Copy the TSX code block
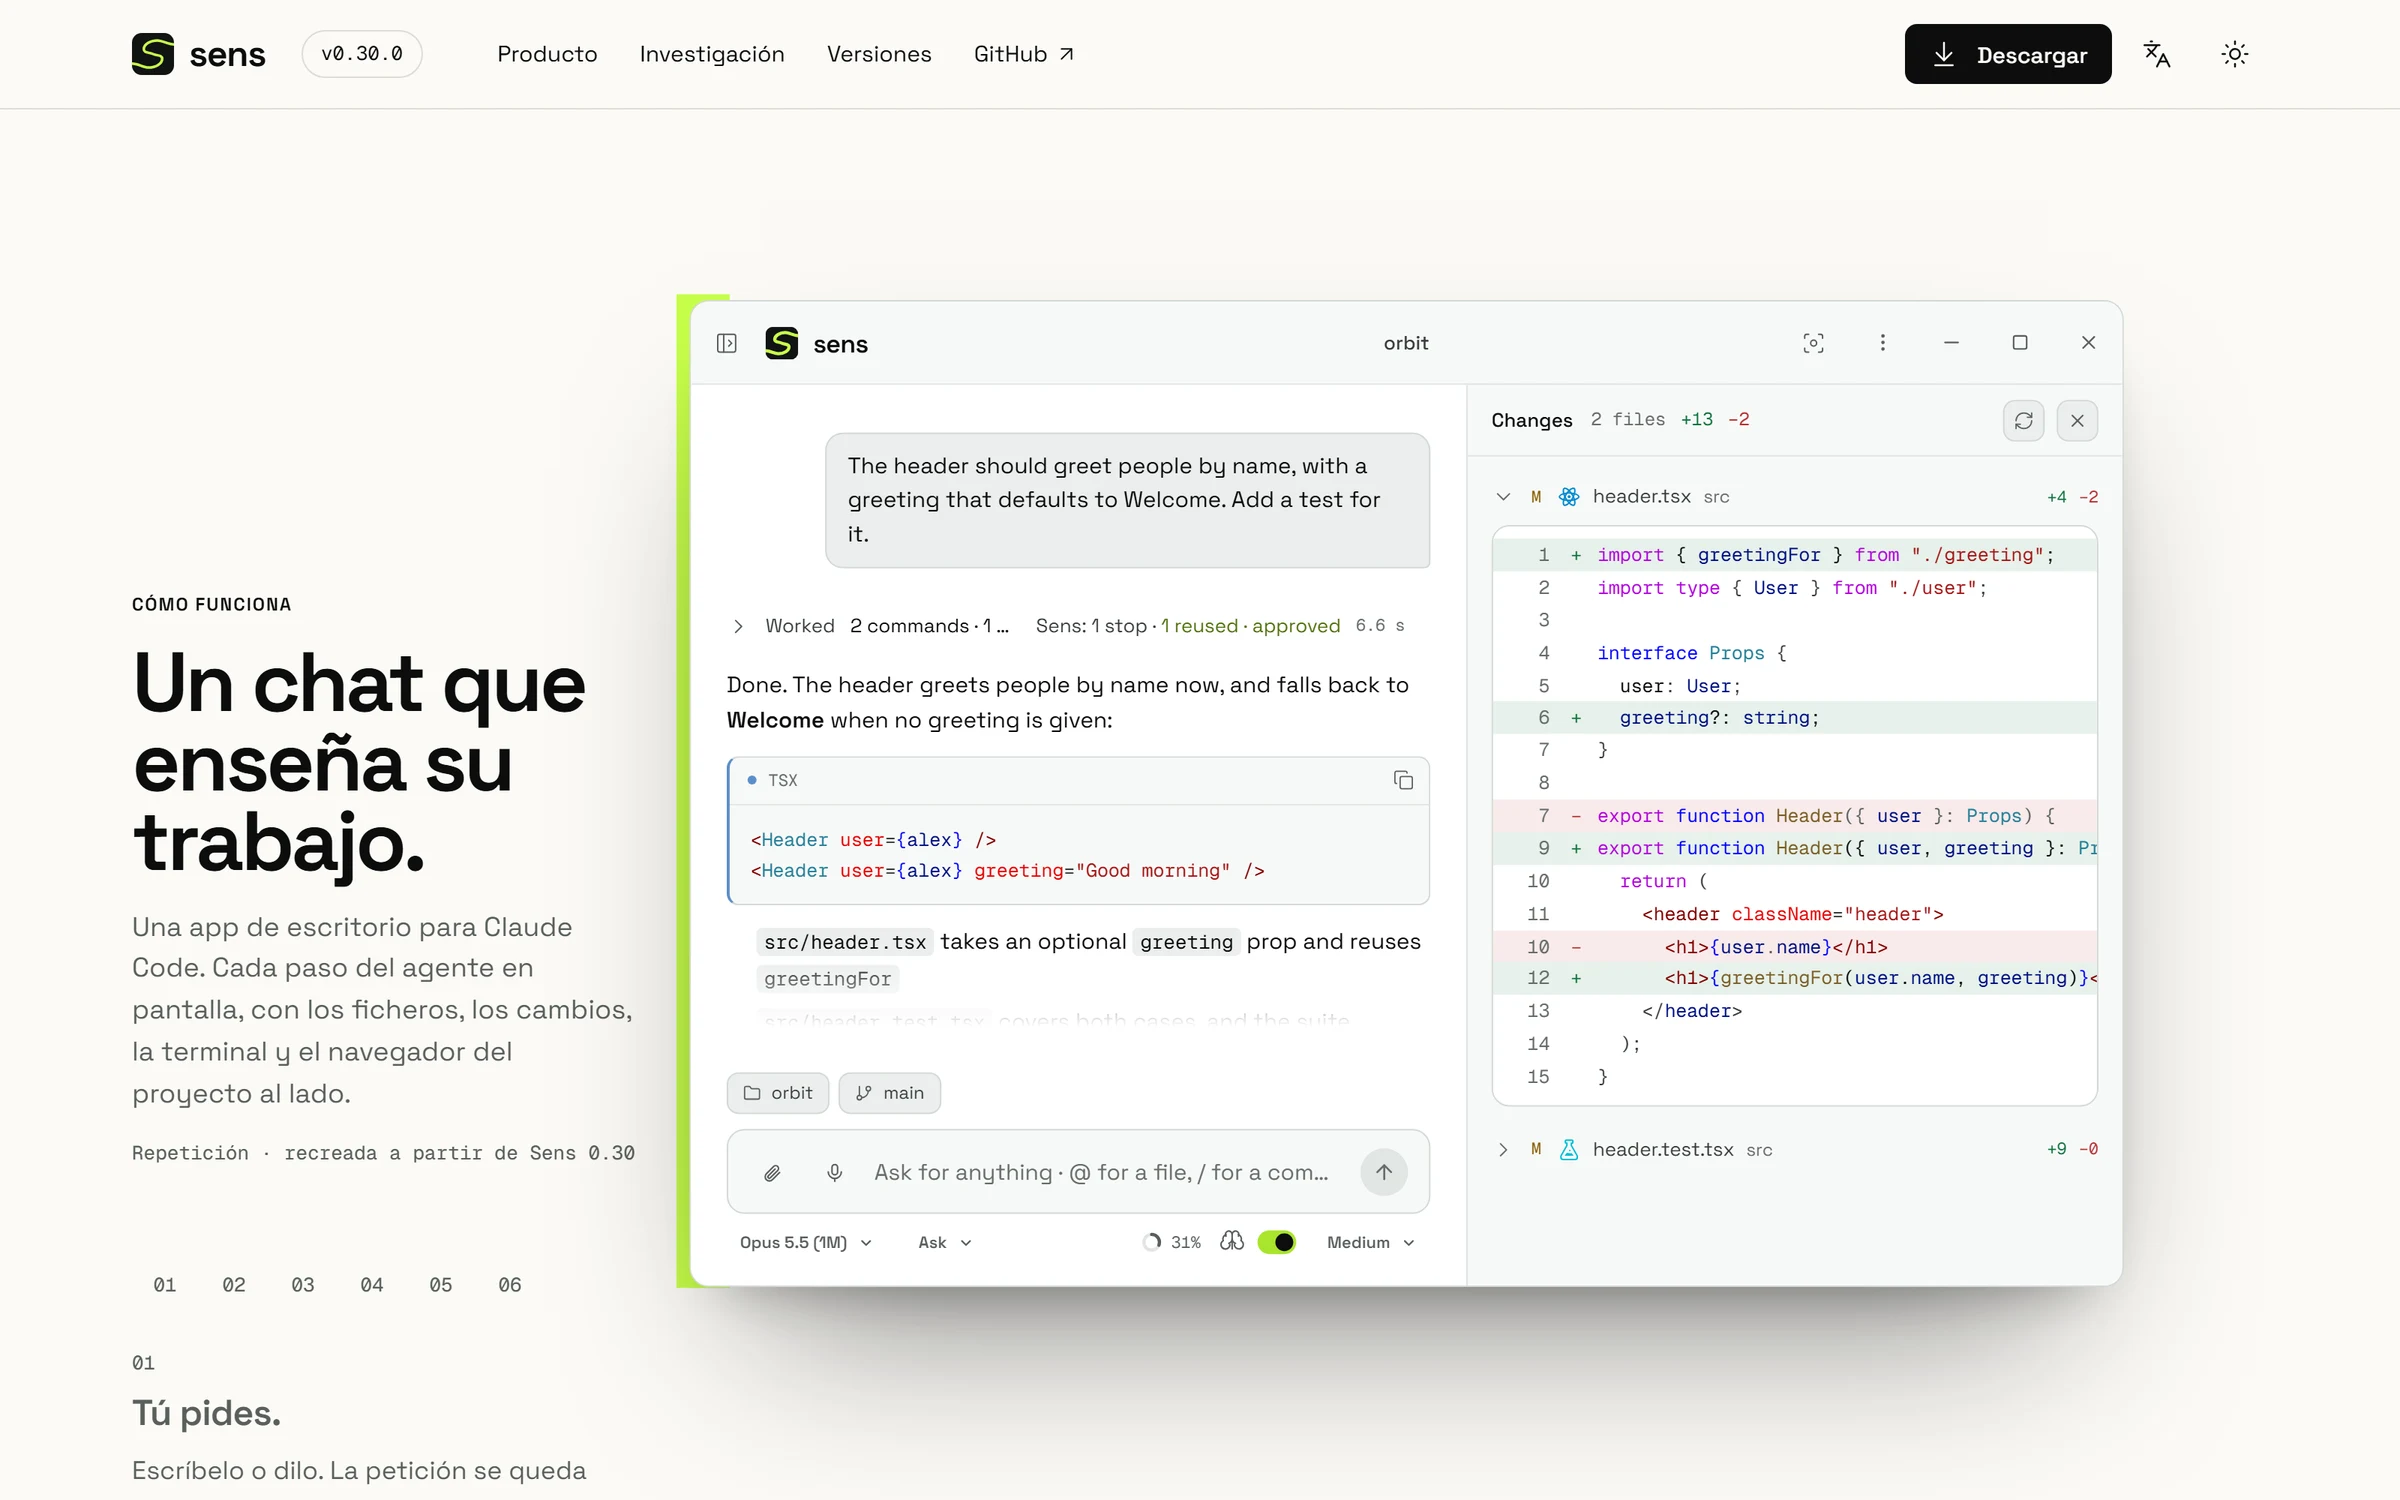2400x1500 pixels. tap(1403, 780)
